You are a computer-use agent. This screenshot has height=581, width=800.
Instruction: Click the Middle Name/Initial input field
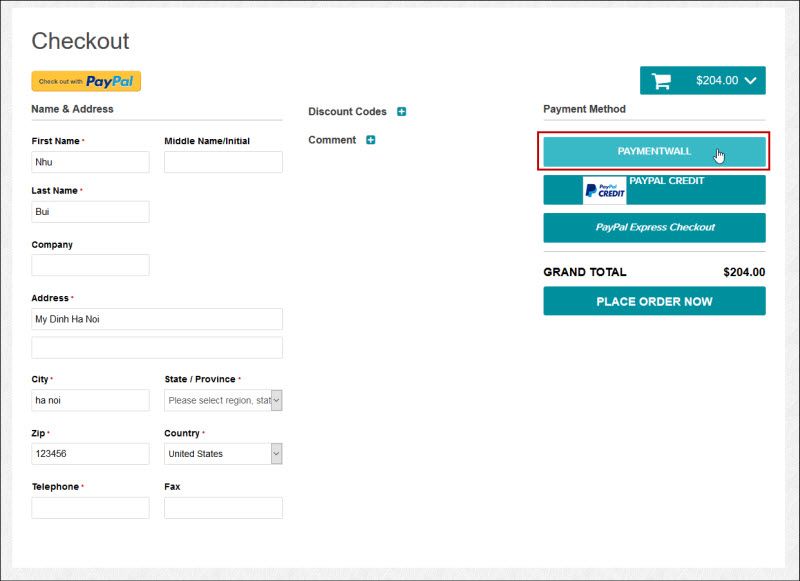coord(223,162)
